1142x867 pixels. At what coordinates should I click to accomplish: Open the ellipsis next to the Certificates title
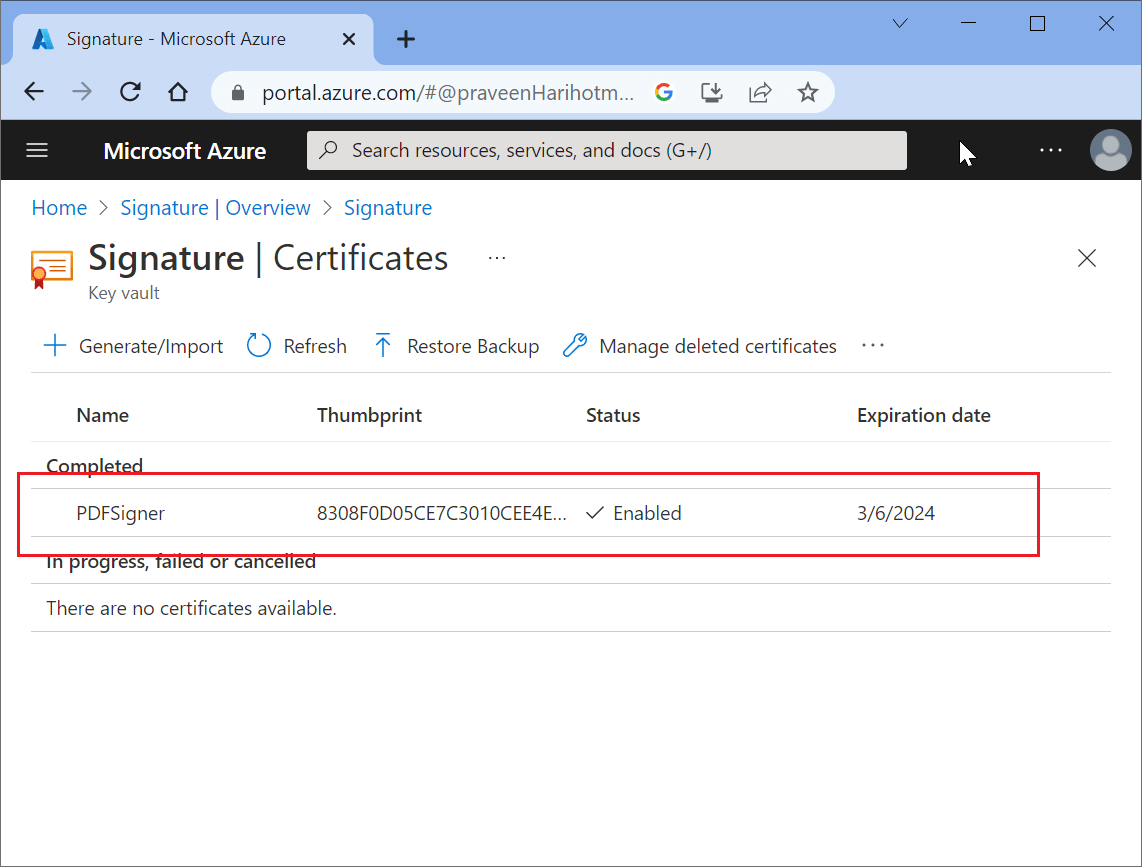coord(497,257)
